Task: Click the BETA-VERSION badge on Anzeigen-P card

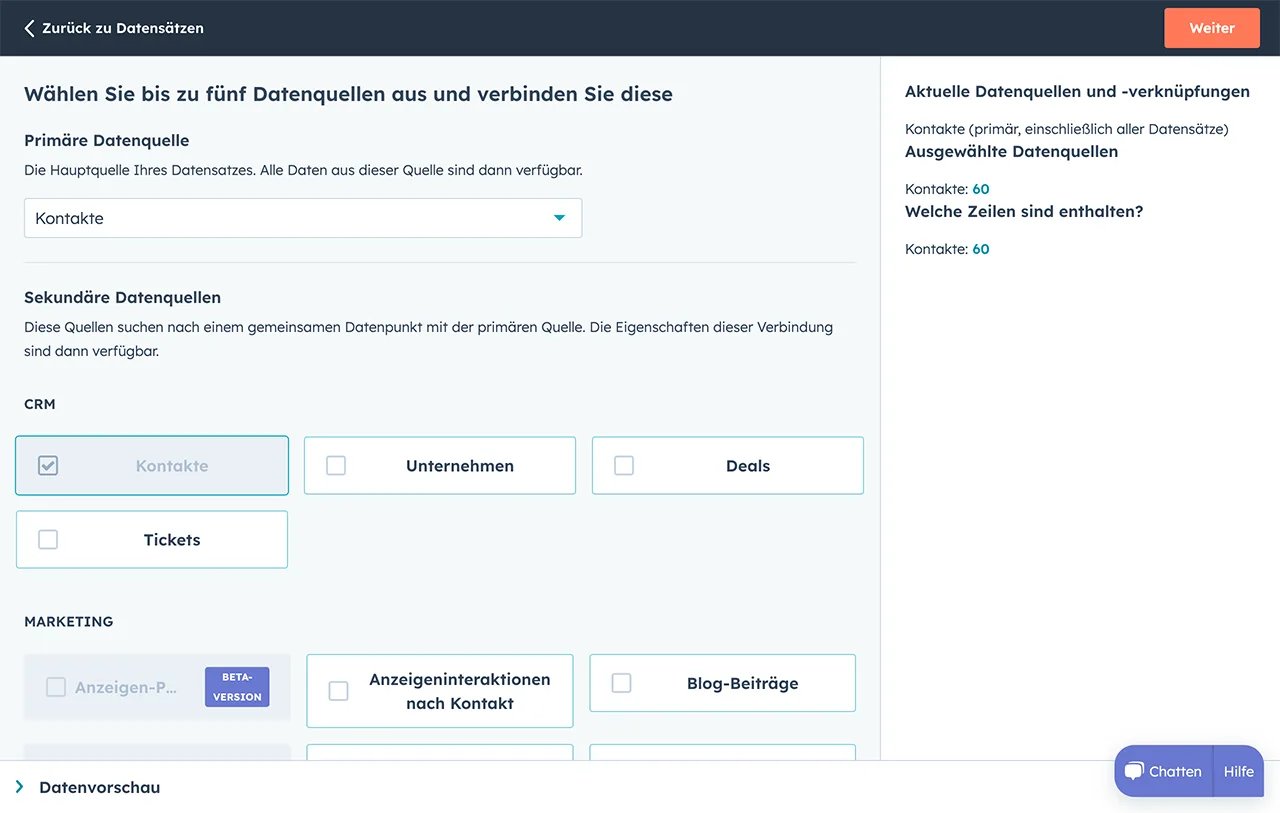Action: pos(236,687)
